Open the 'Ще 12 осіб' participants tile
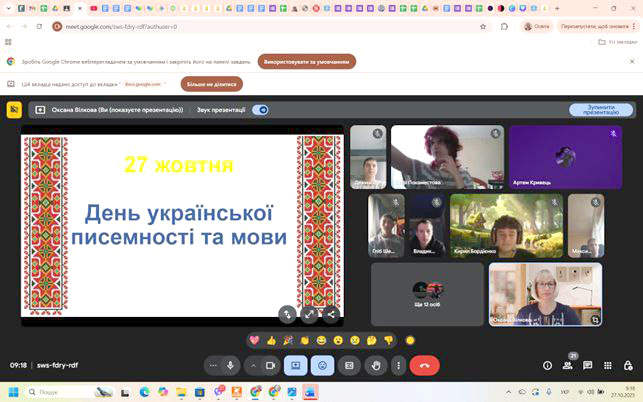 coord(427,294)
